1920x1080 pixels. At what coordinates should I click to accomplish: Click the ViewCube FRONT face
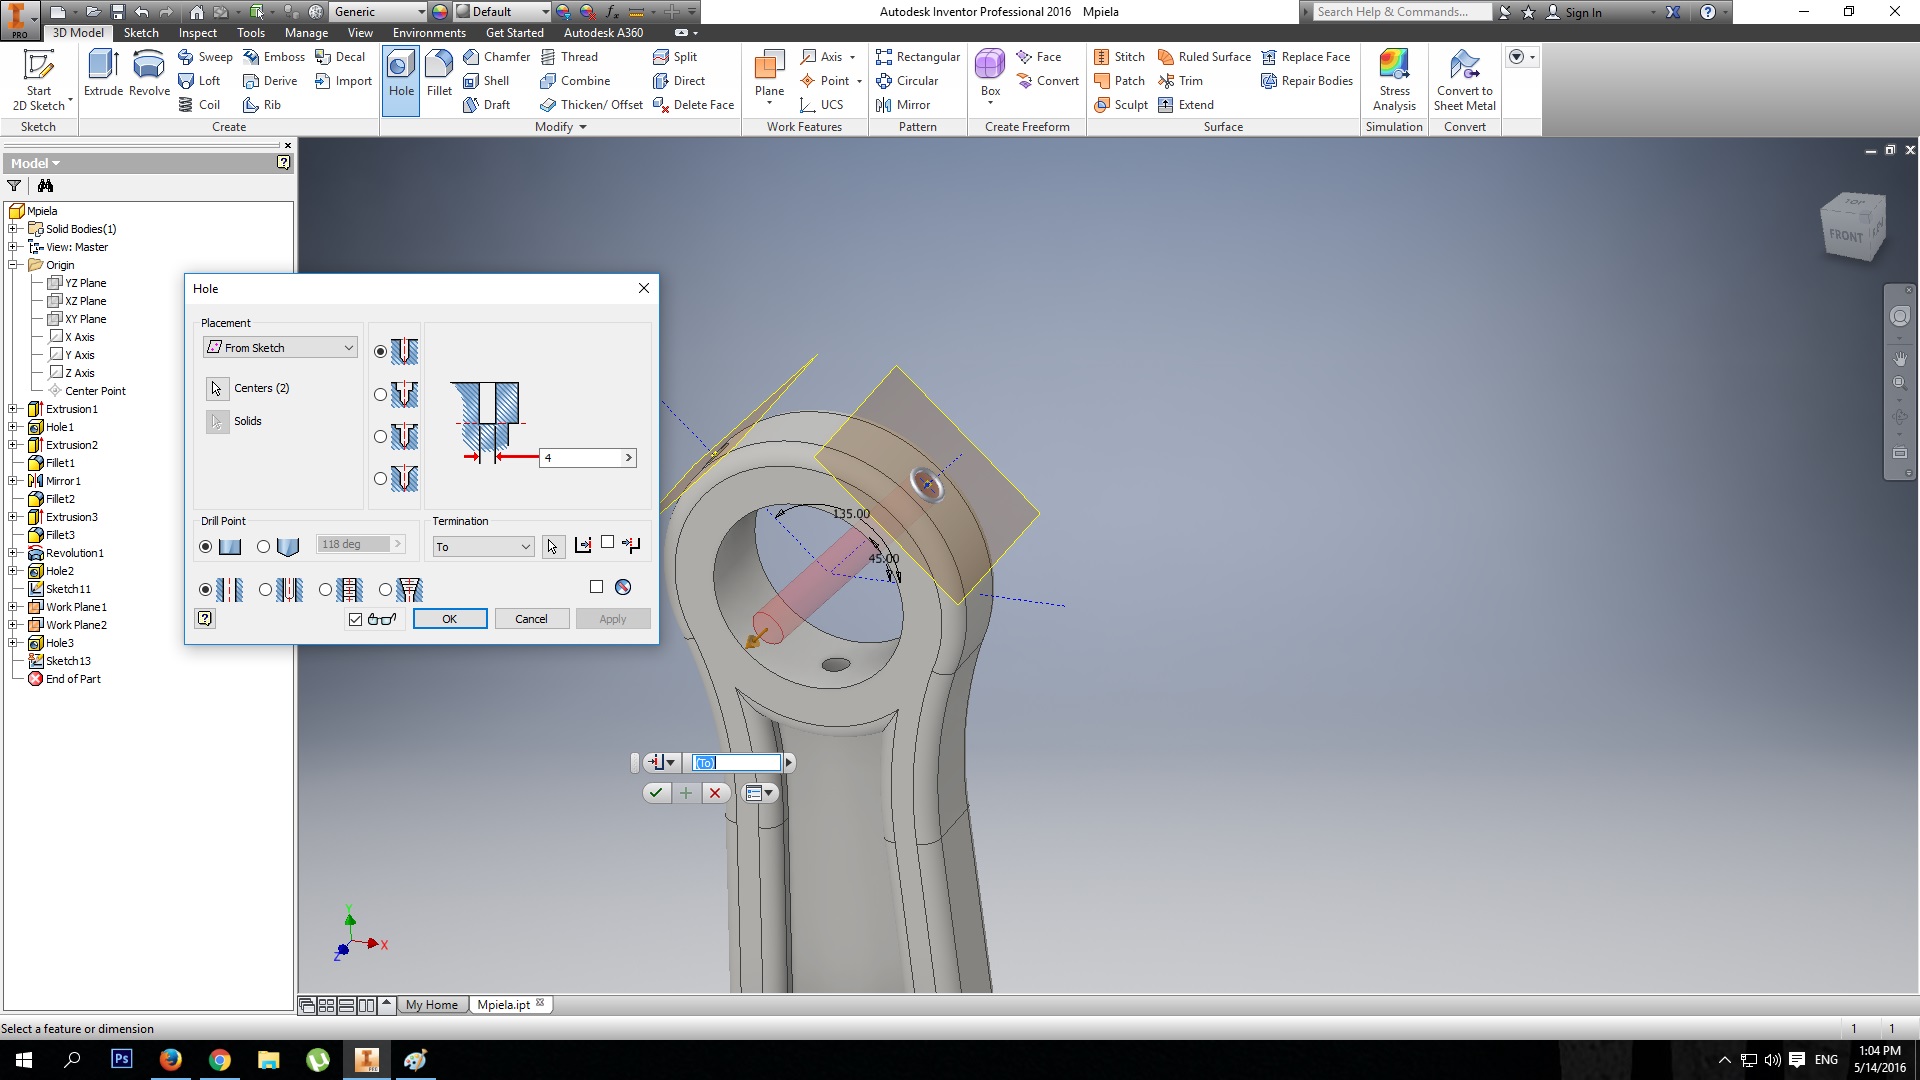[1846, 235]
